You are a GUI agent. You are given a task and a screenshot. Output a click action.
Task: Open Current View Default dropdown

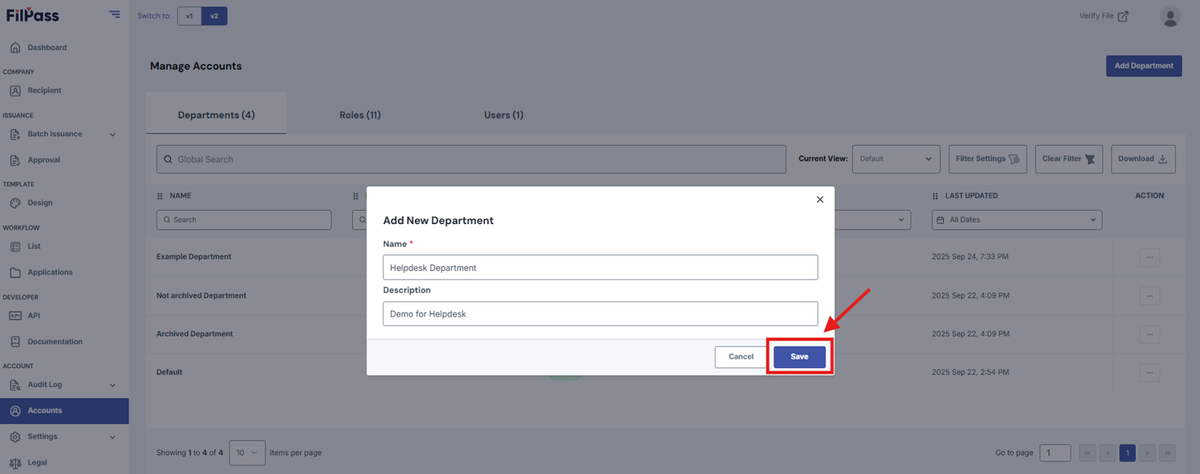[897, 158]
